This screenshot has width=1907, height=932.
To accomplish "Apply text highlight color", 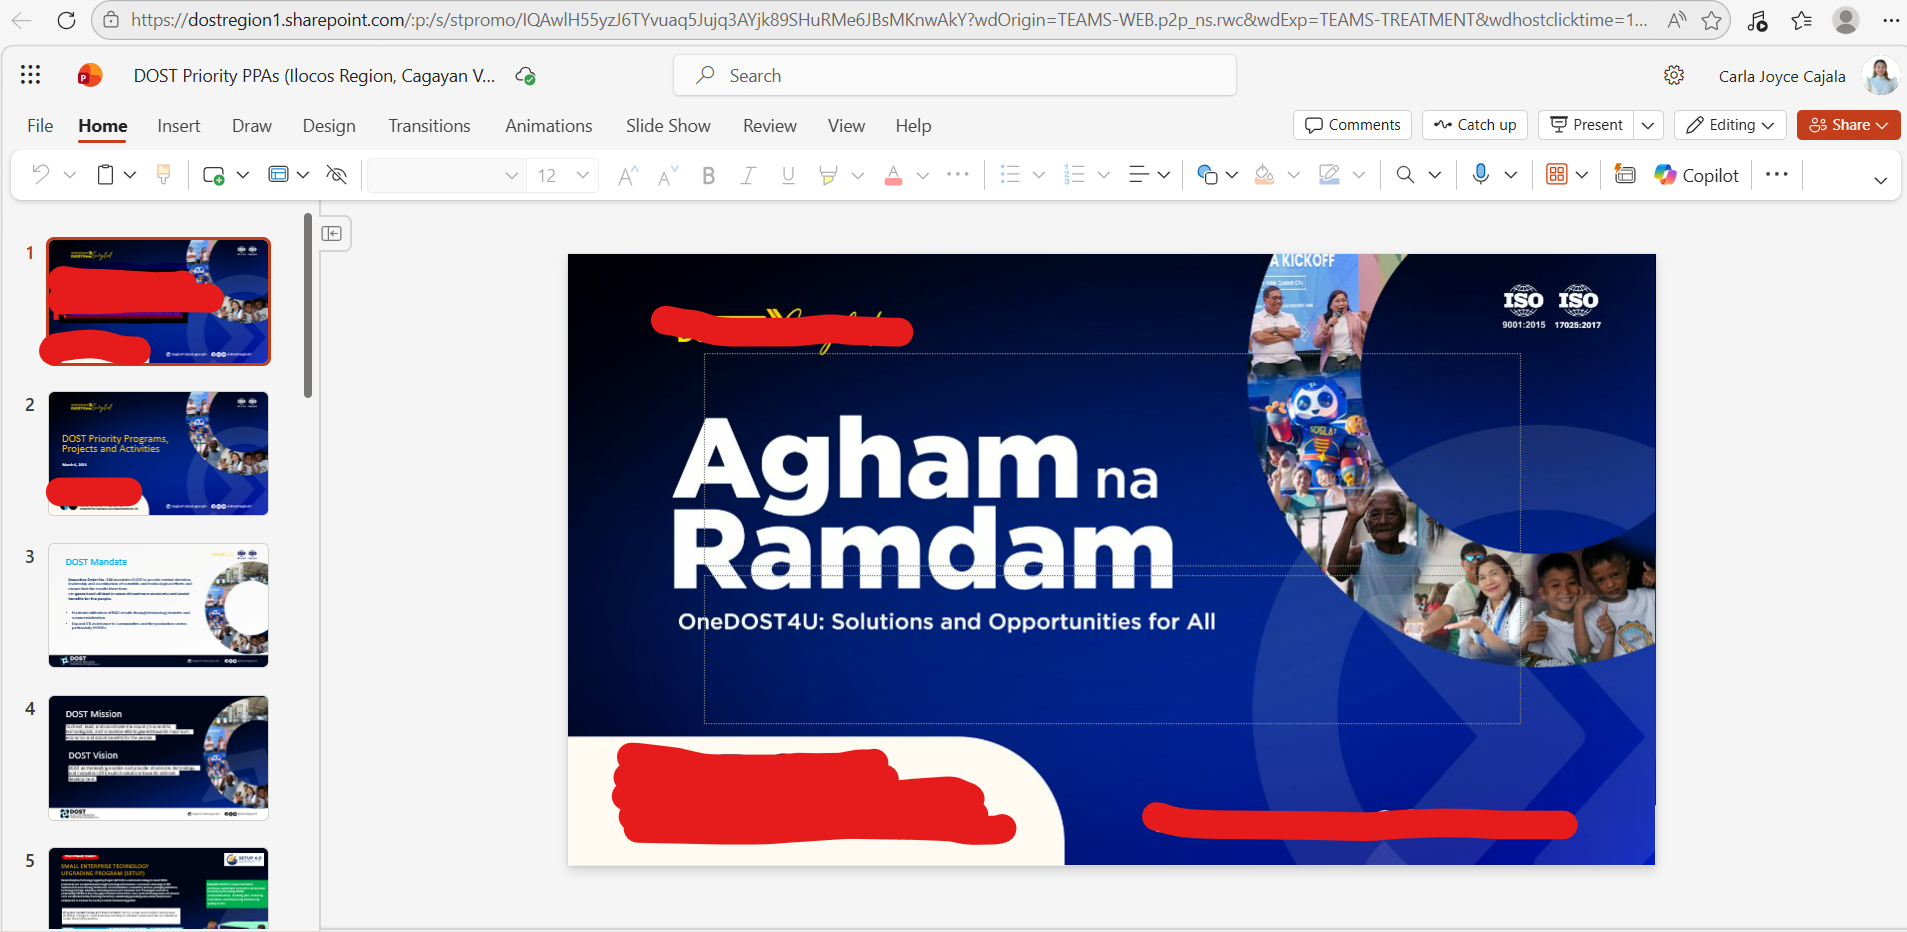I will [x=828, y=176].
